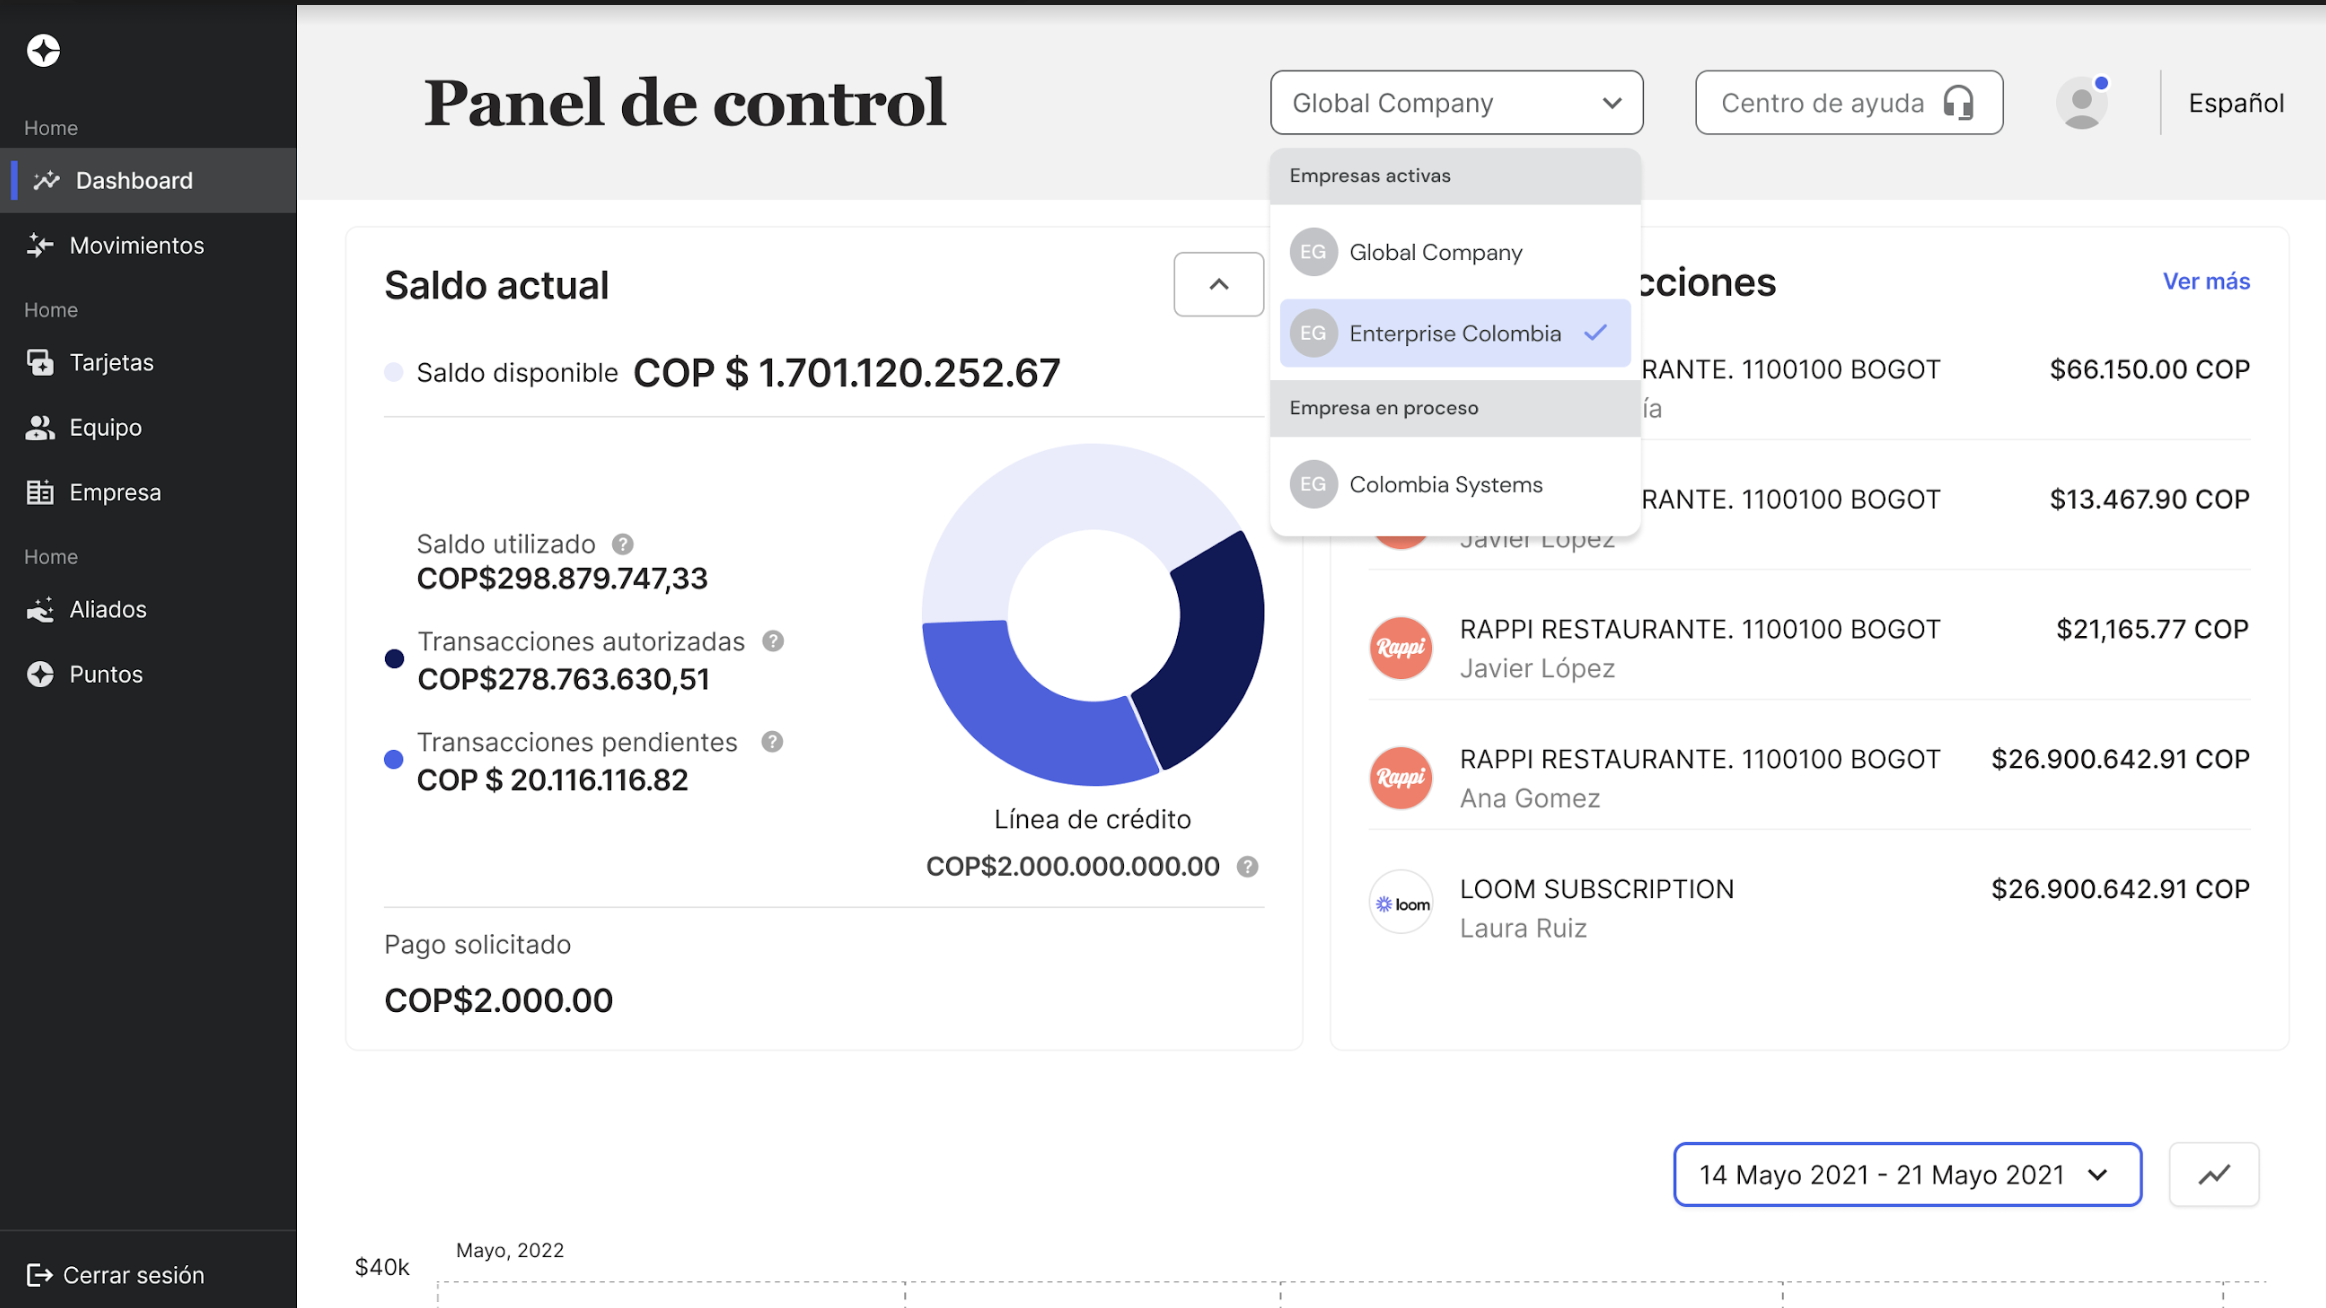
Task: Show help for Línea de crédito amount
Action: tap(1247, 866)
